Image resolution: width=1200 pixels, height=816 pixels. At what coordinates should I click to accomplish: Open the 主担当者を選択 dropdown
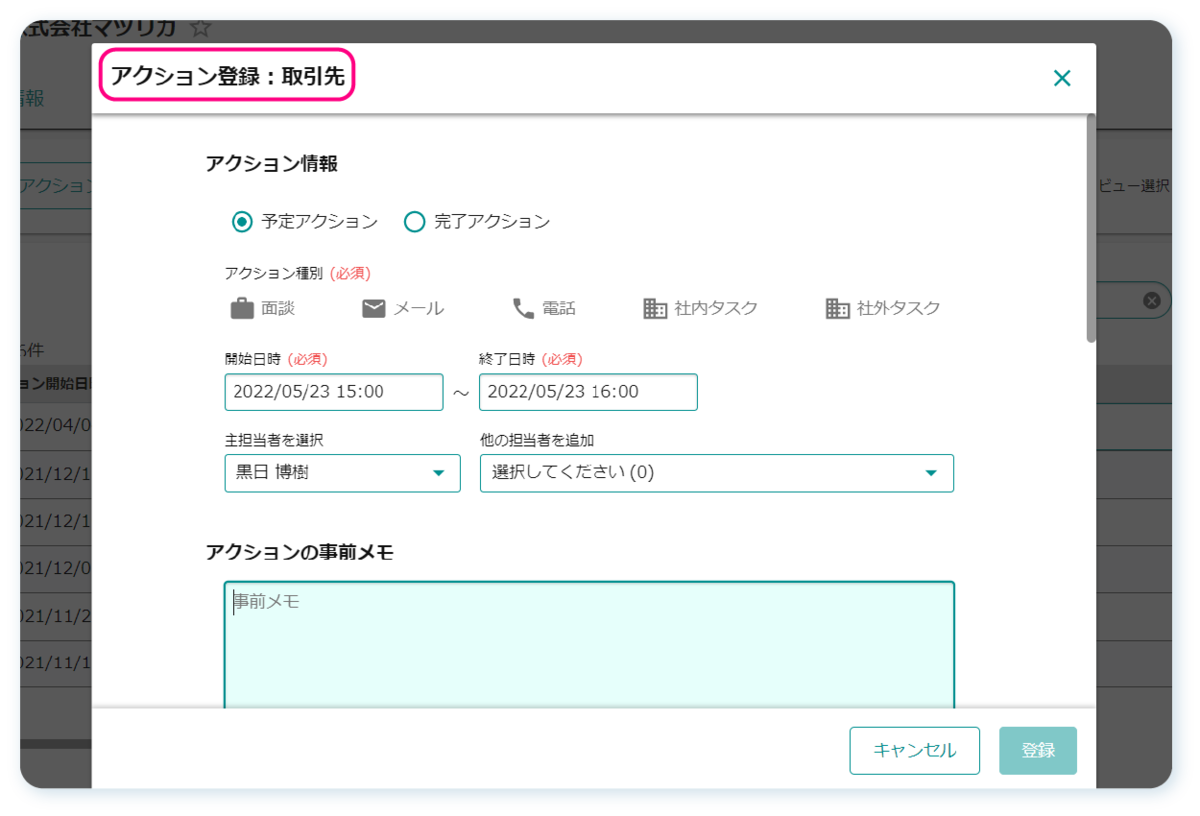click(x=342, y=473)
